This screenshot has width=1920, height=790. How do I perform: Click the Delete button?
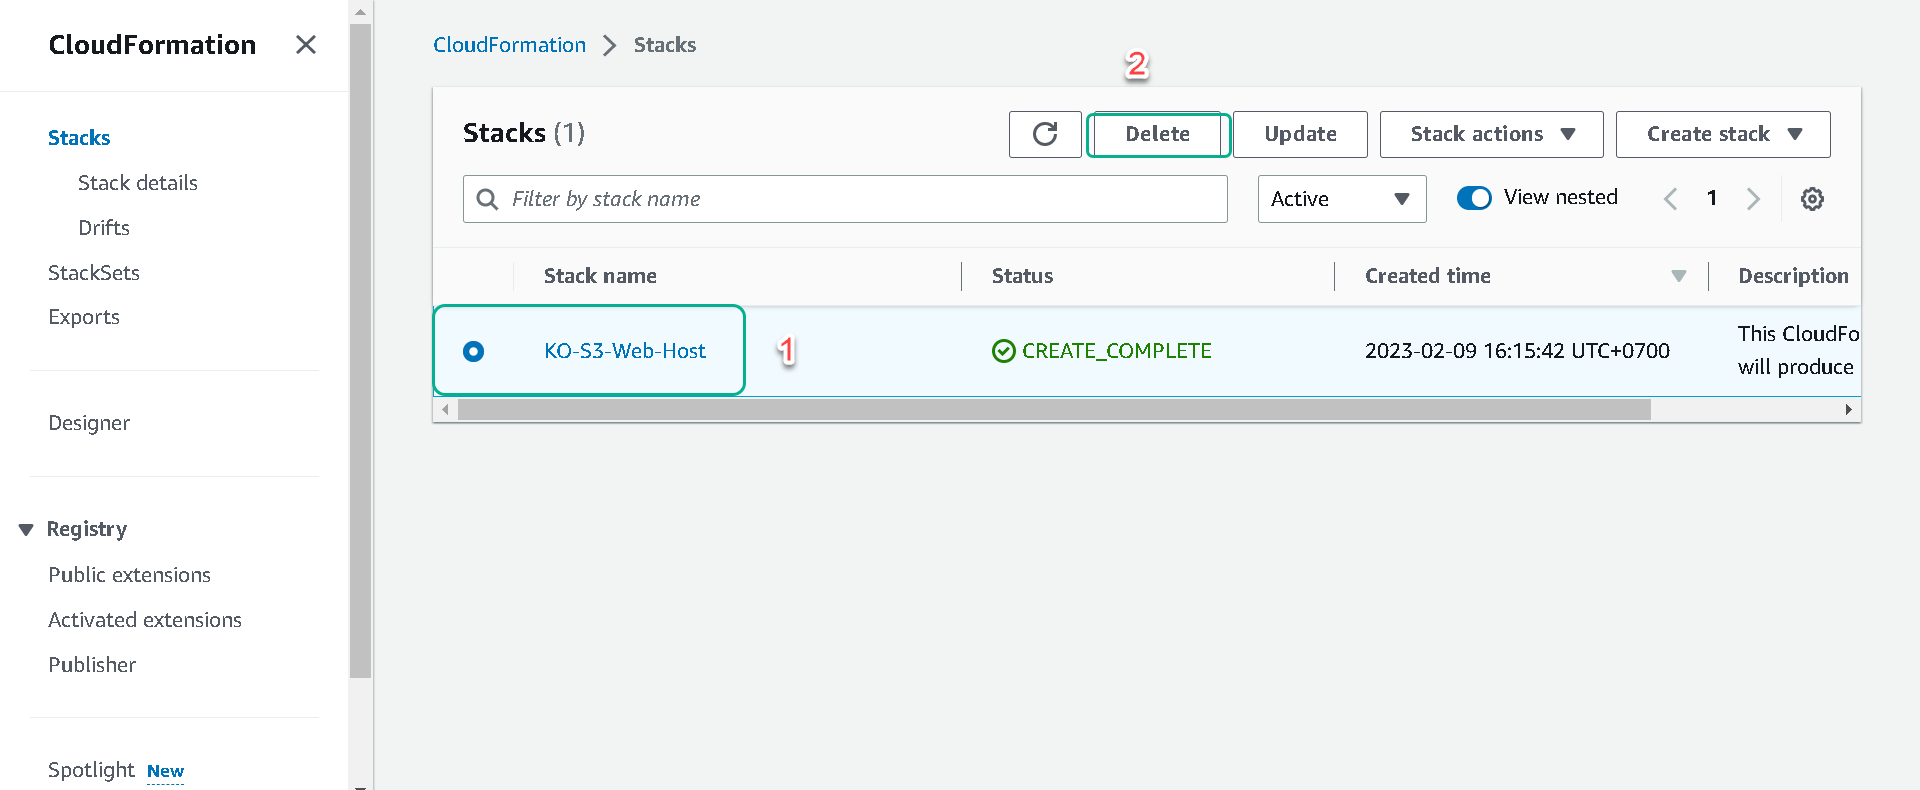pos(1158,134)
